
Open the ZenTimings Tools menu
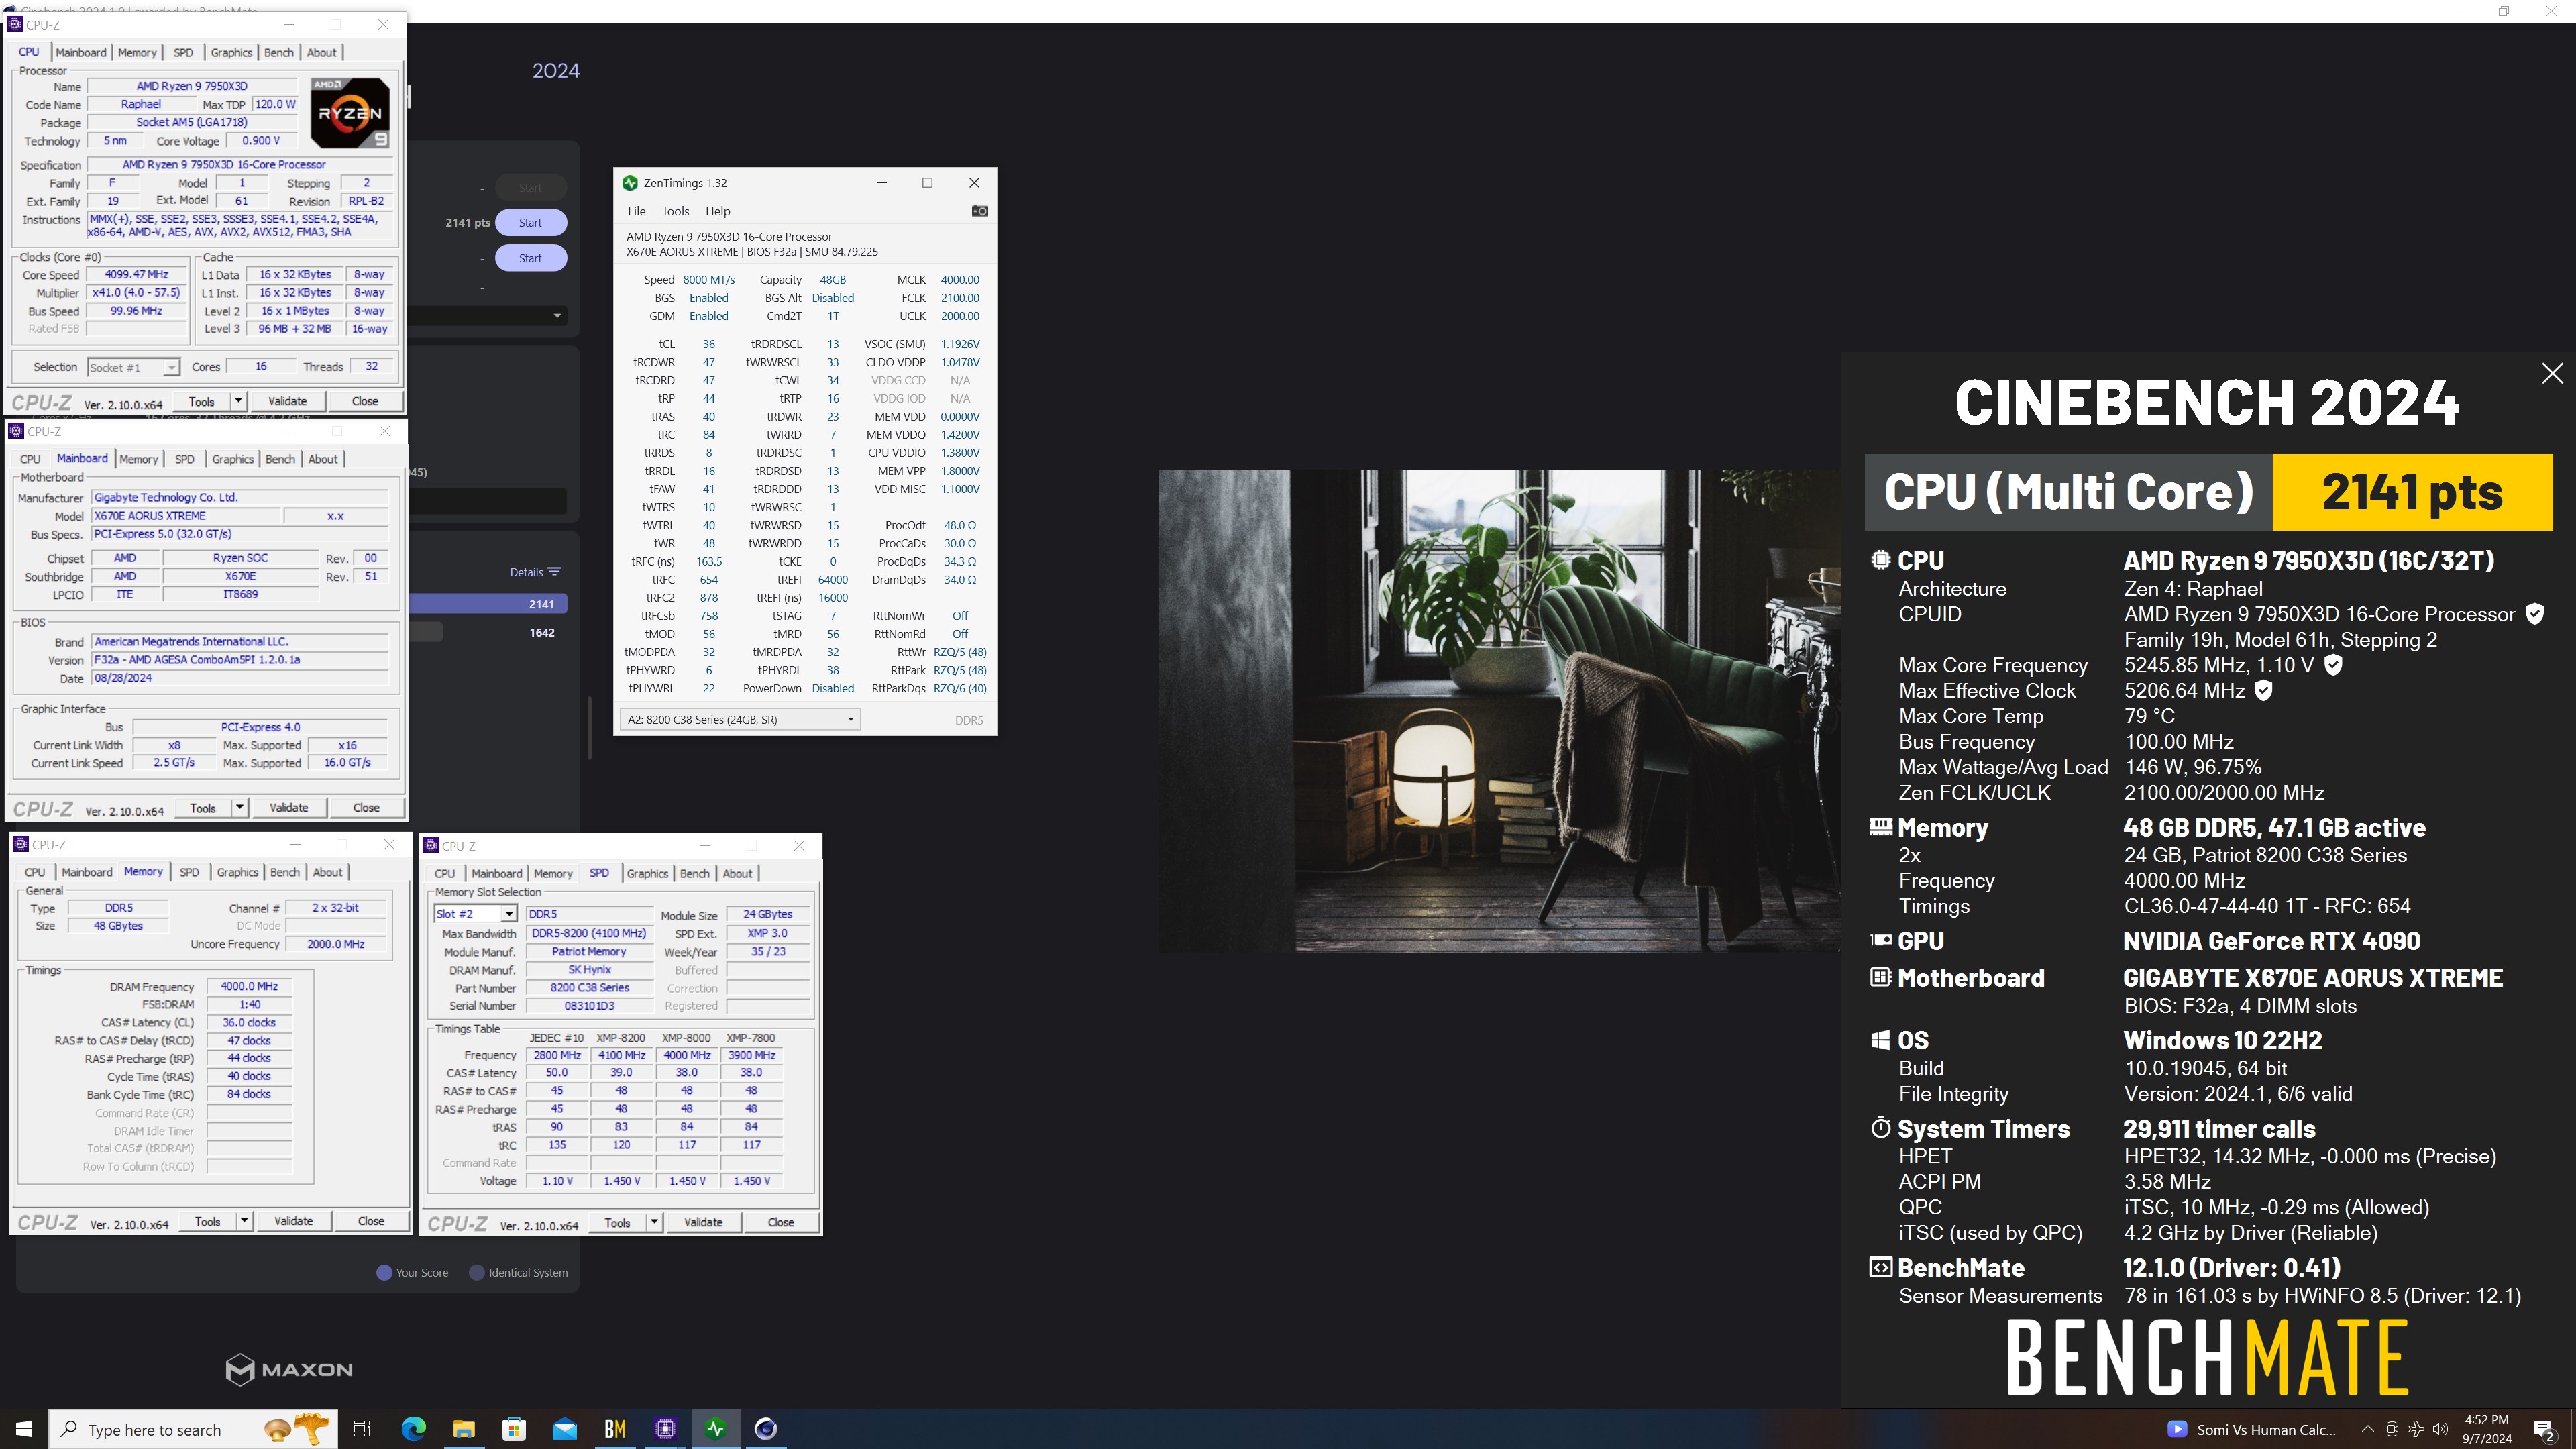tap(675, 211)
